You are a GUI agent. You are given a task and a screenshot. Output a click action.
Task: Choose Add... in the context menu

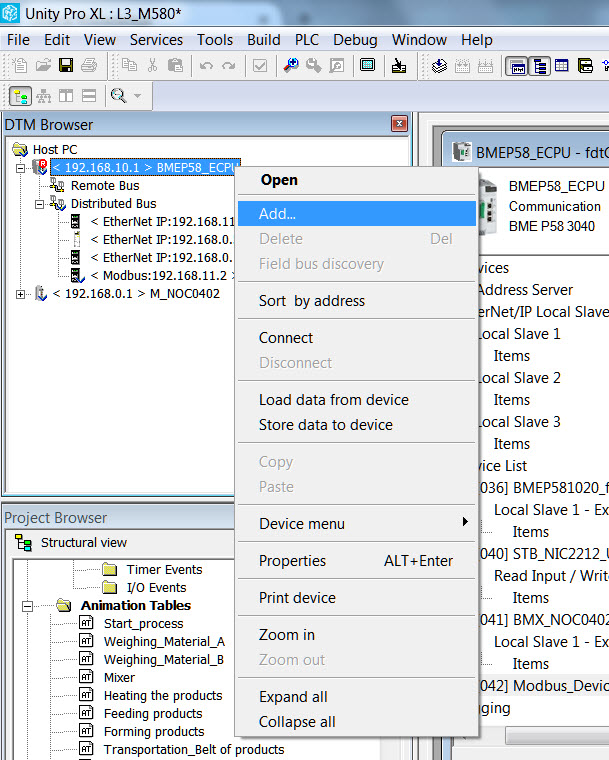[x=357, y=214]
